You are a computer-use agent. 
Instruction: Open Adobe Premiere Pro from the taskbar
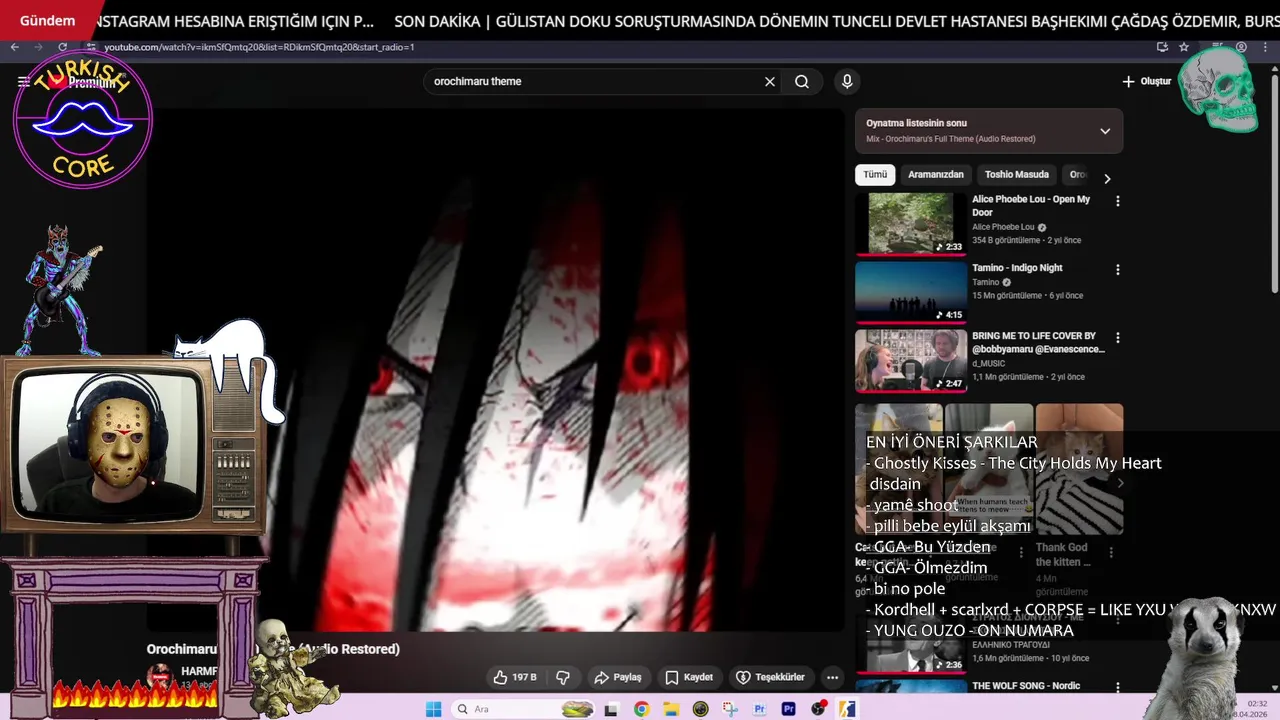point(788,709)
